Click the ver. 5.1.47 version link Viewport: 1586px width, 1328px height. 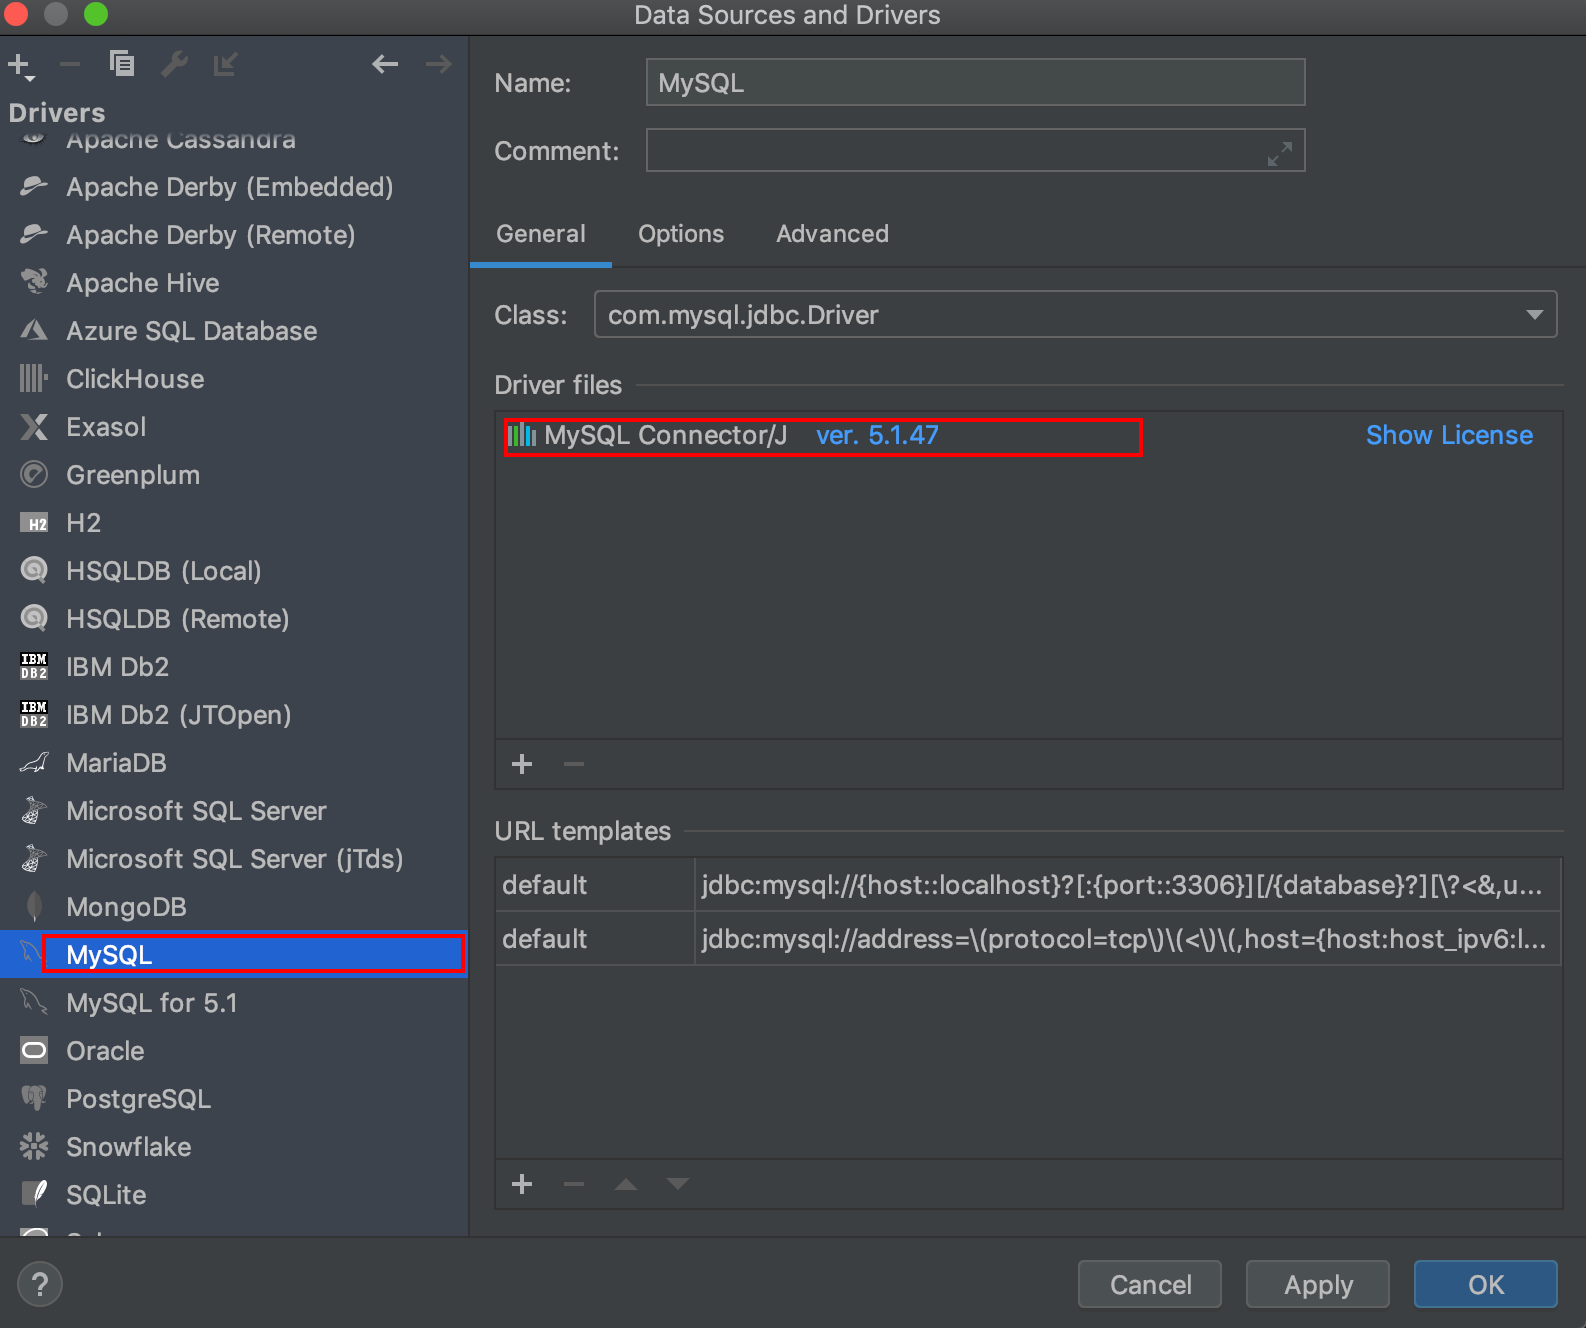tap(877, 435)
